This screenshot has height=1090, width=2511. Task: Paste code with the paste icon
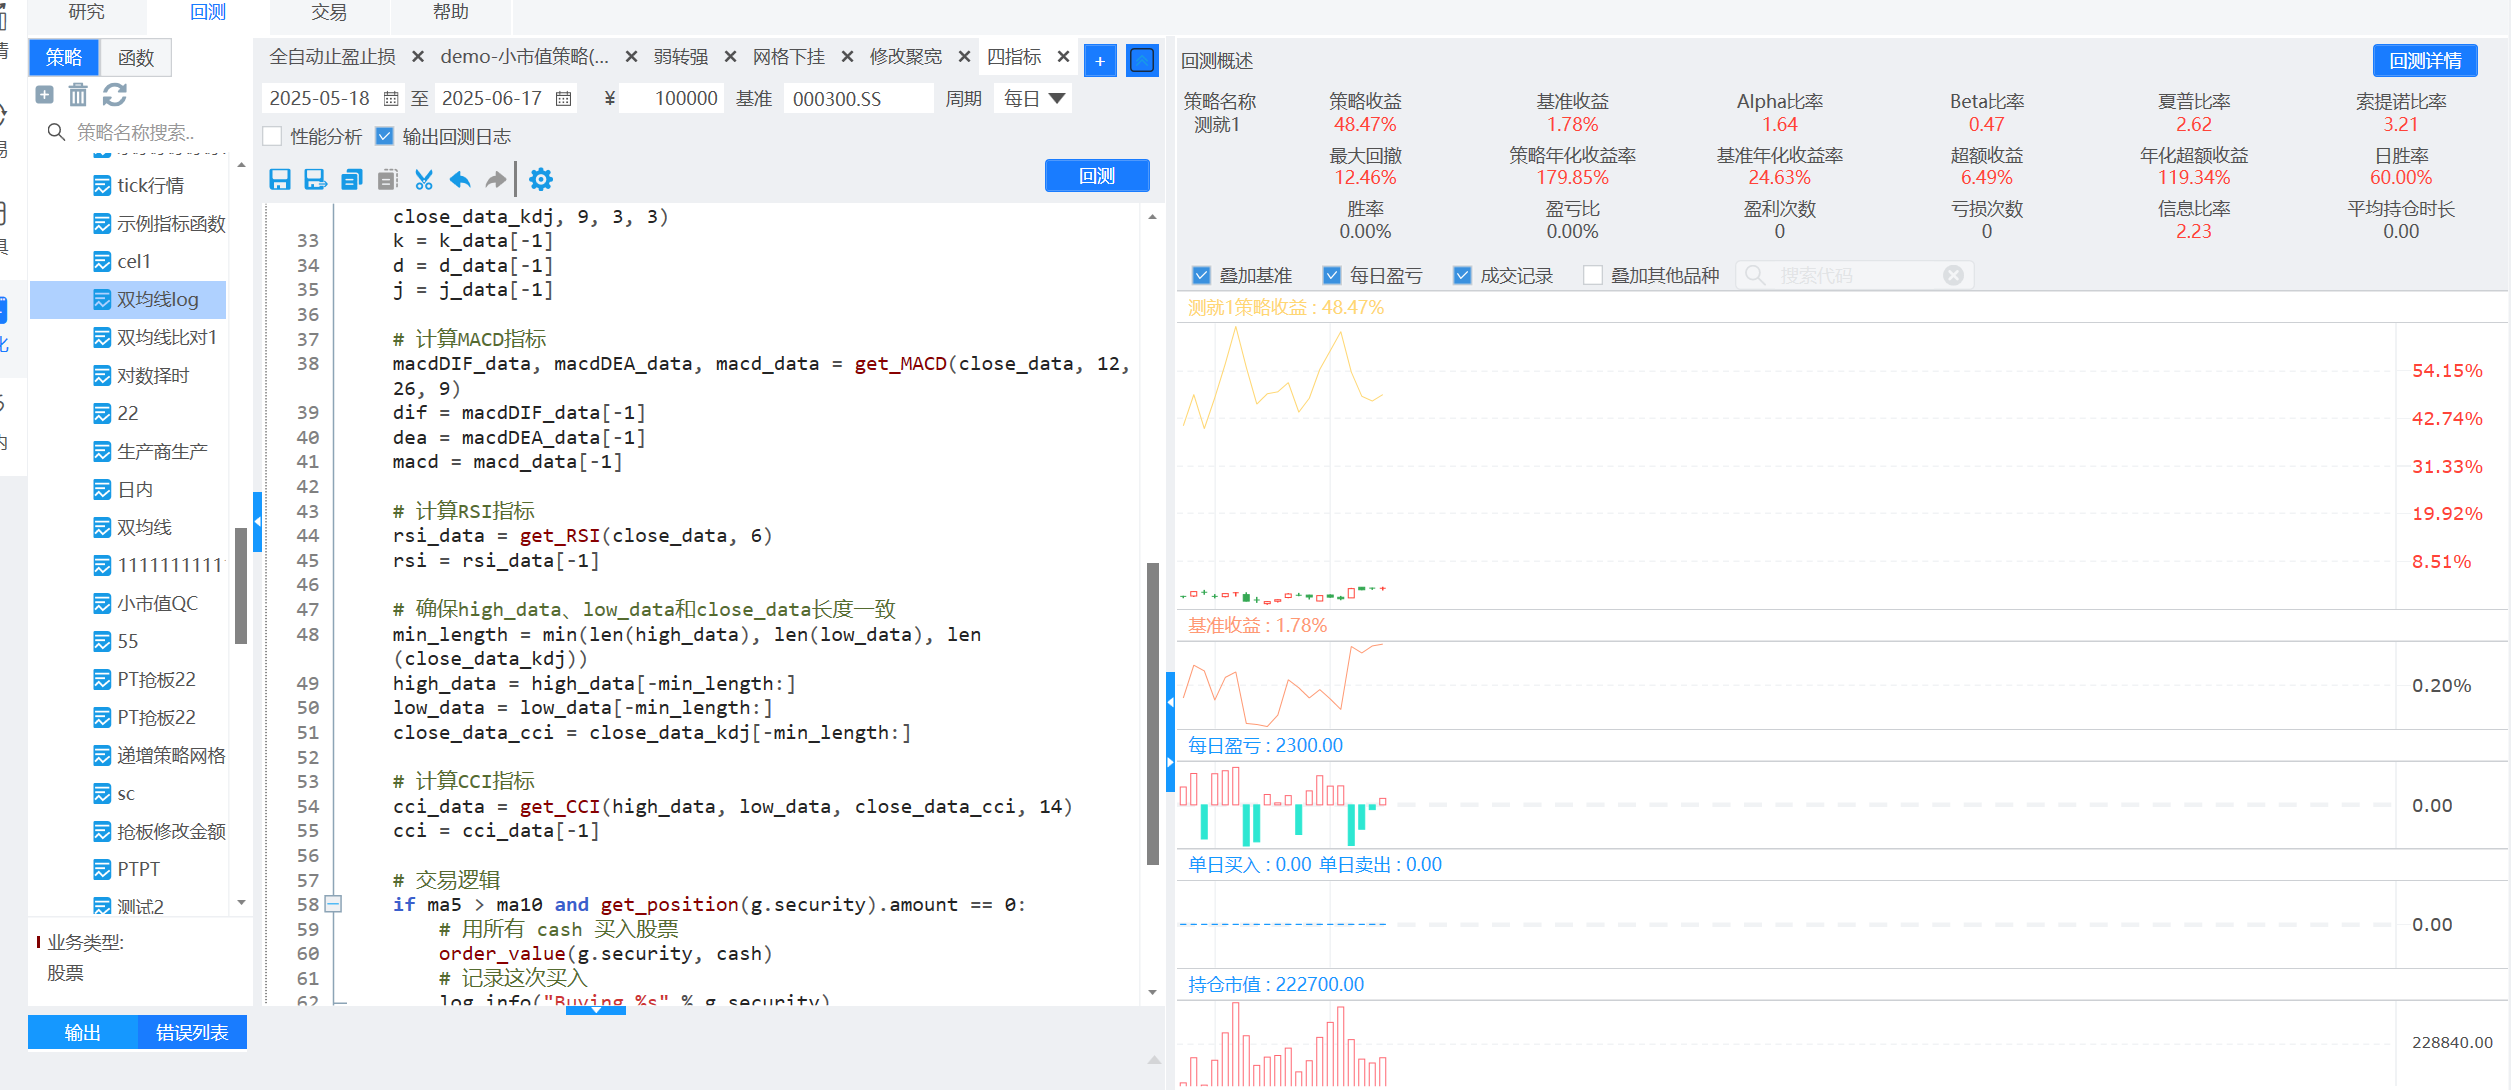(388, 179)
